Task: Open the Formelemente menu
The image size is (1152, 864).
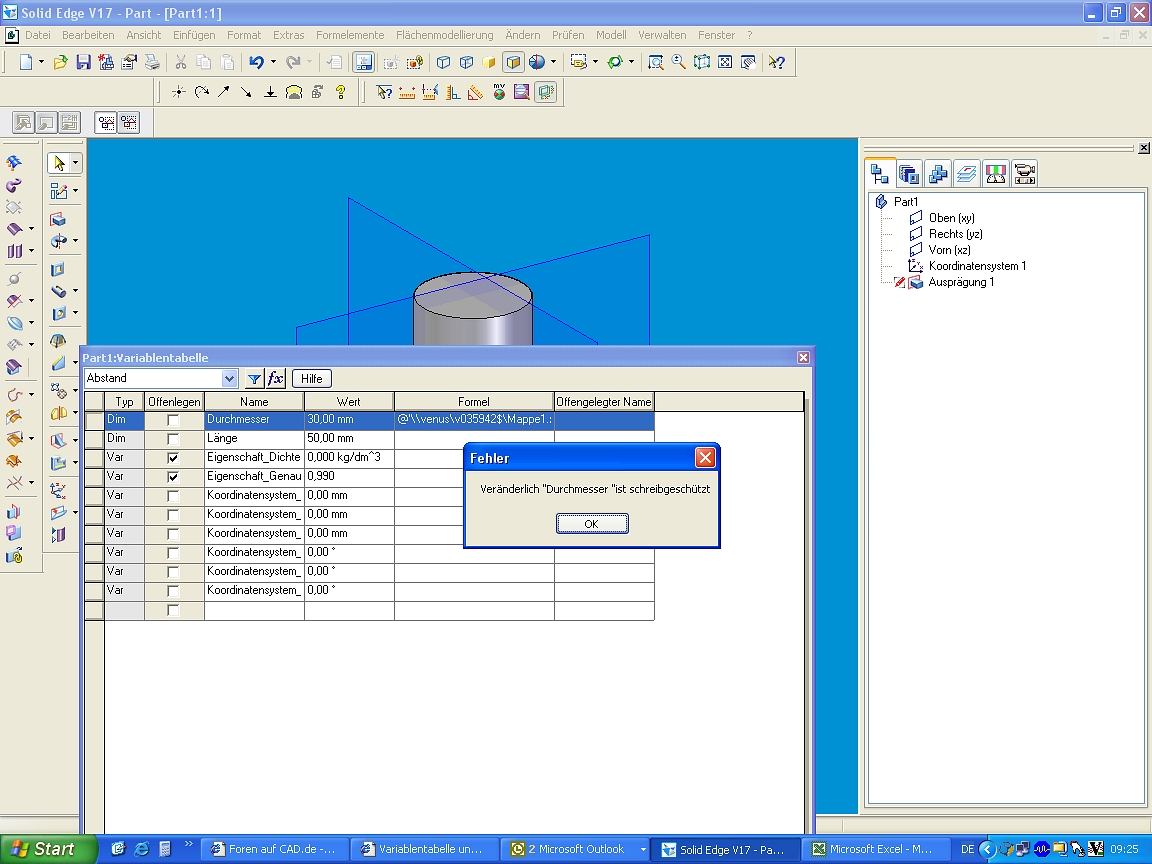Action: 350,35
